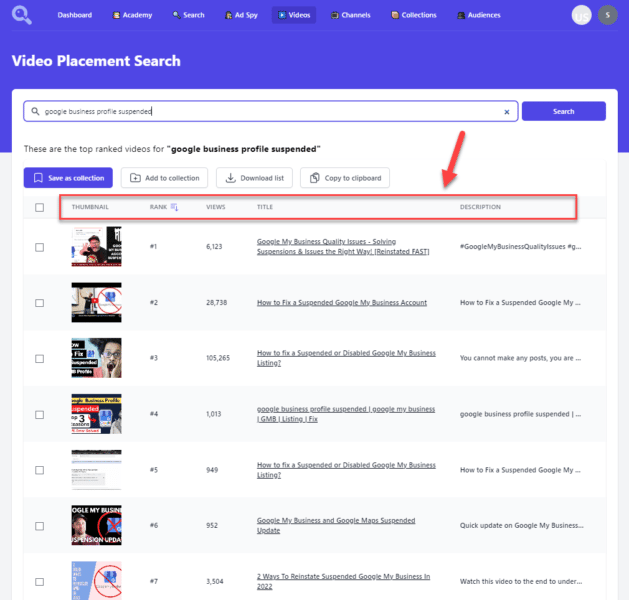Screen dimensions: 629x600
Task: Open the user avatar 'S' menu
Action: (608, 15)
